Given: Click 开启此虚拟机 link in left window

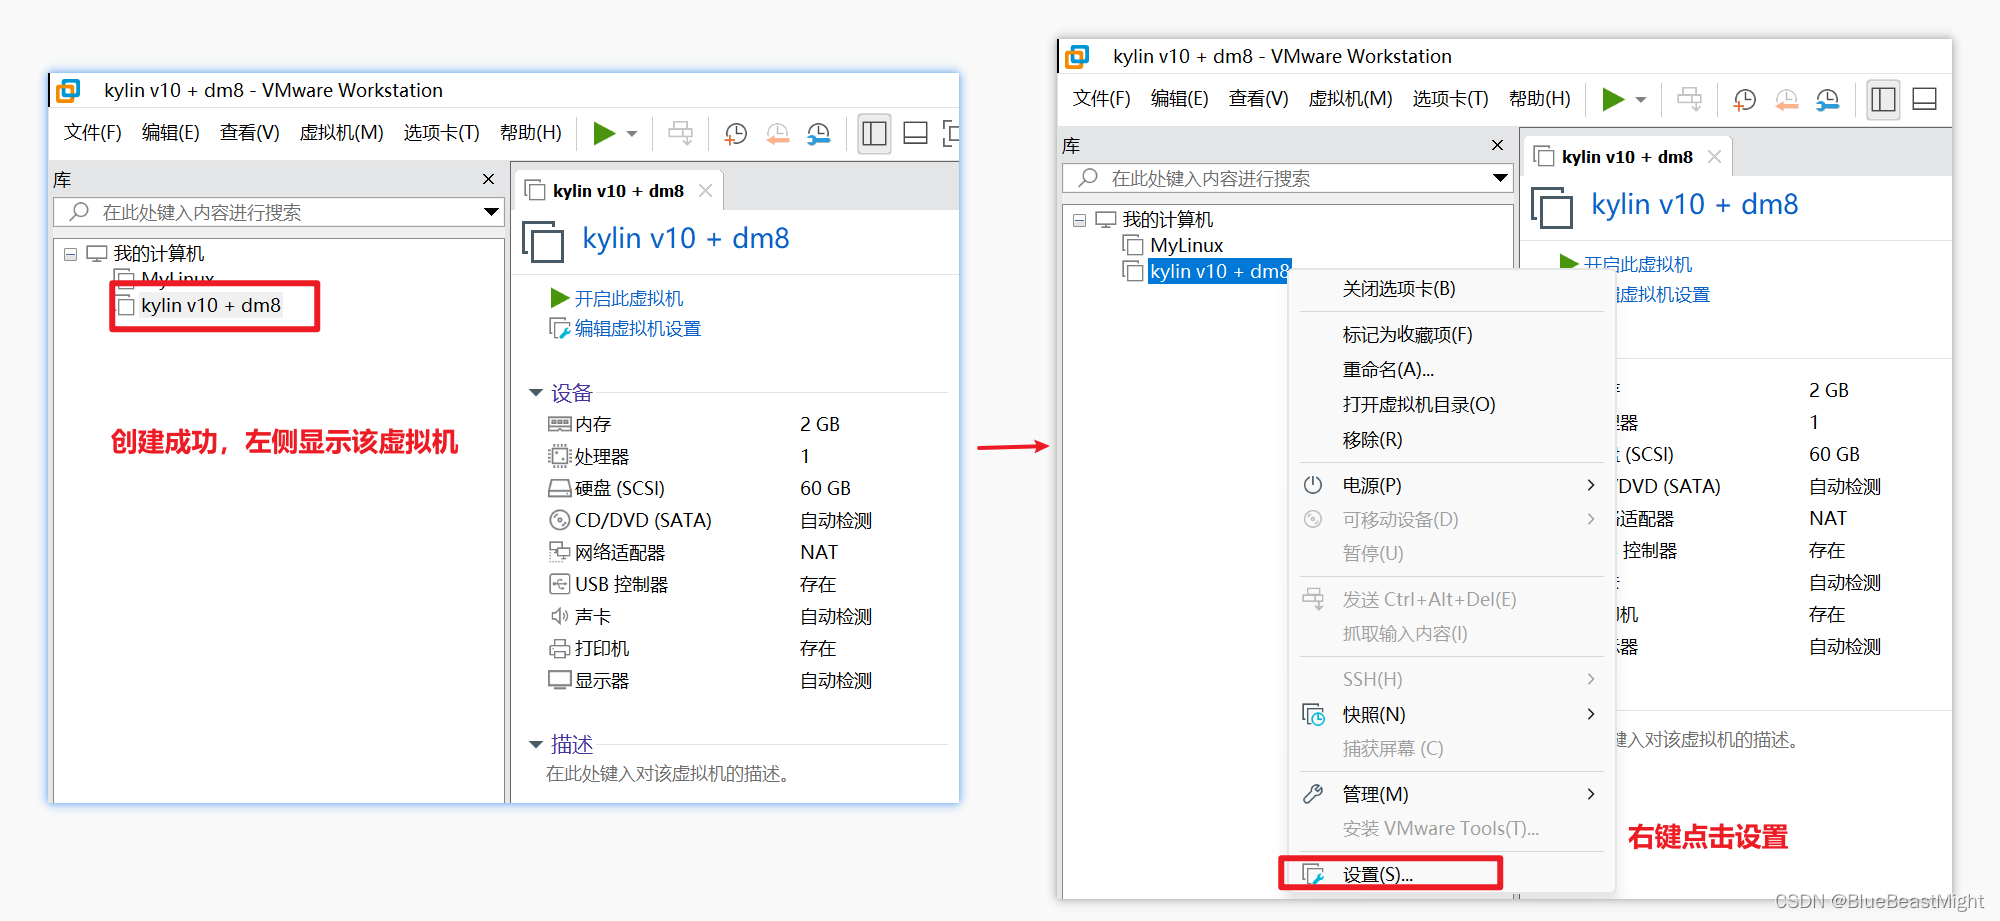Looking at the screenshot, I should click(x=628, y=298).
